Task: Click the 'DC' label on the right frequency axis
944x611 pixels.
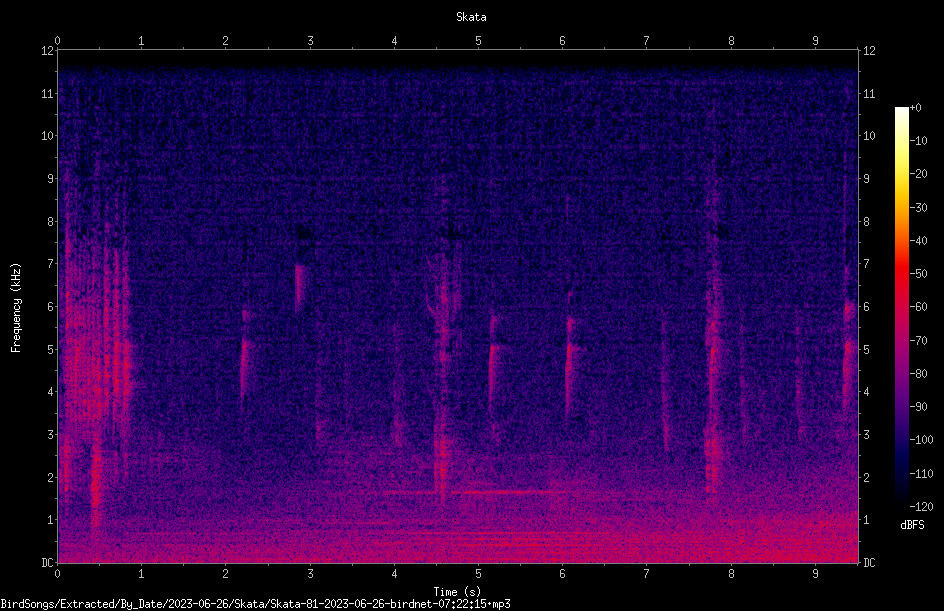Action: click(x=869, y=562)
